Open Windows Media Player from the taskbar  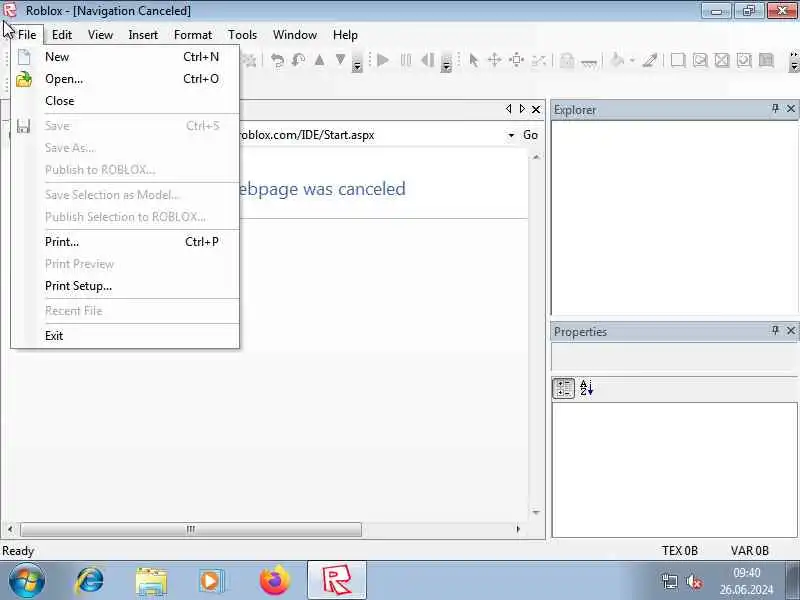[211, 581]
